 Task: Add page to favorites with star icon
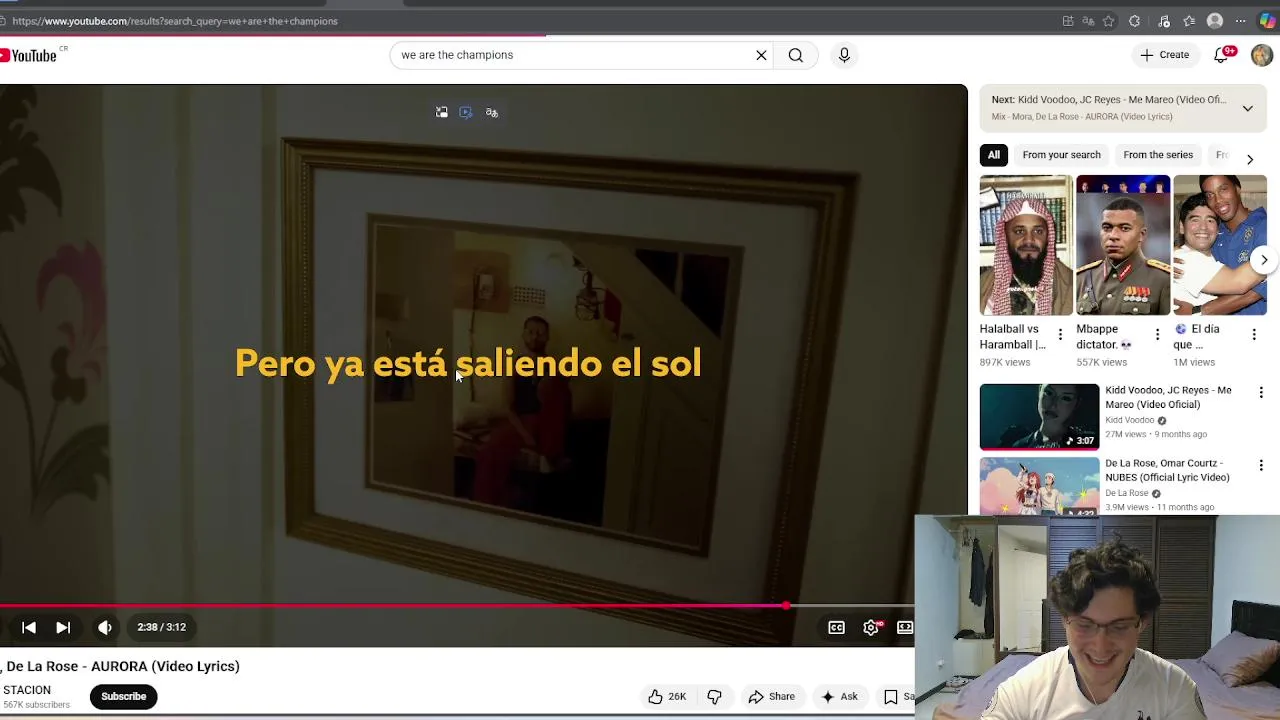(1108, 21)
